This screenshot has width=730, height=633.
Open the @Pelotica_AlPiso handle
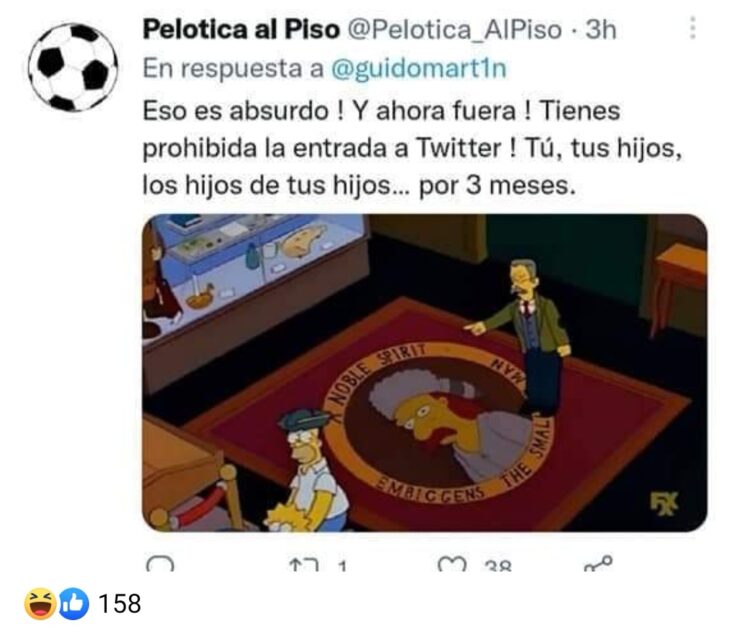[455, 30]
